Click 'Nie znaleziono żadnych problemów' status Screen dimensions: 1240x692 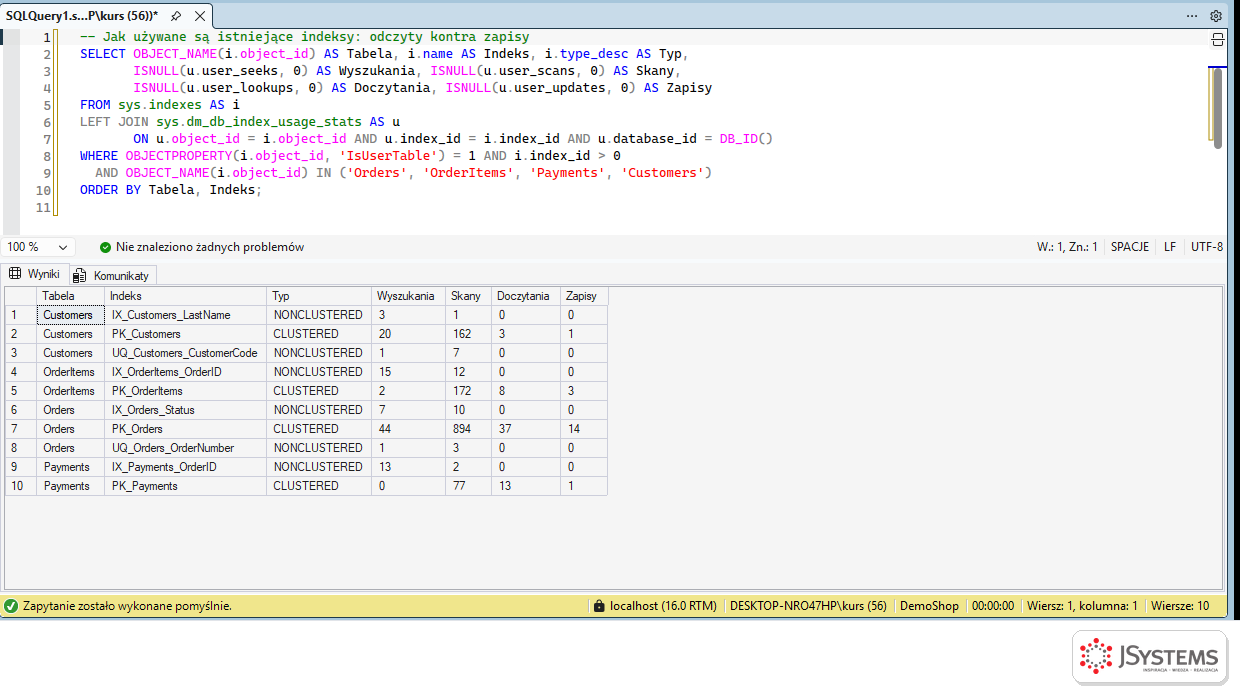click(x=210, y=247)
